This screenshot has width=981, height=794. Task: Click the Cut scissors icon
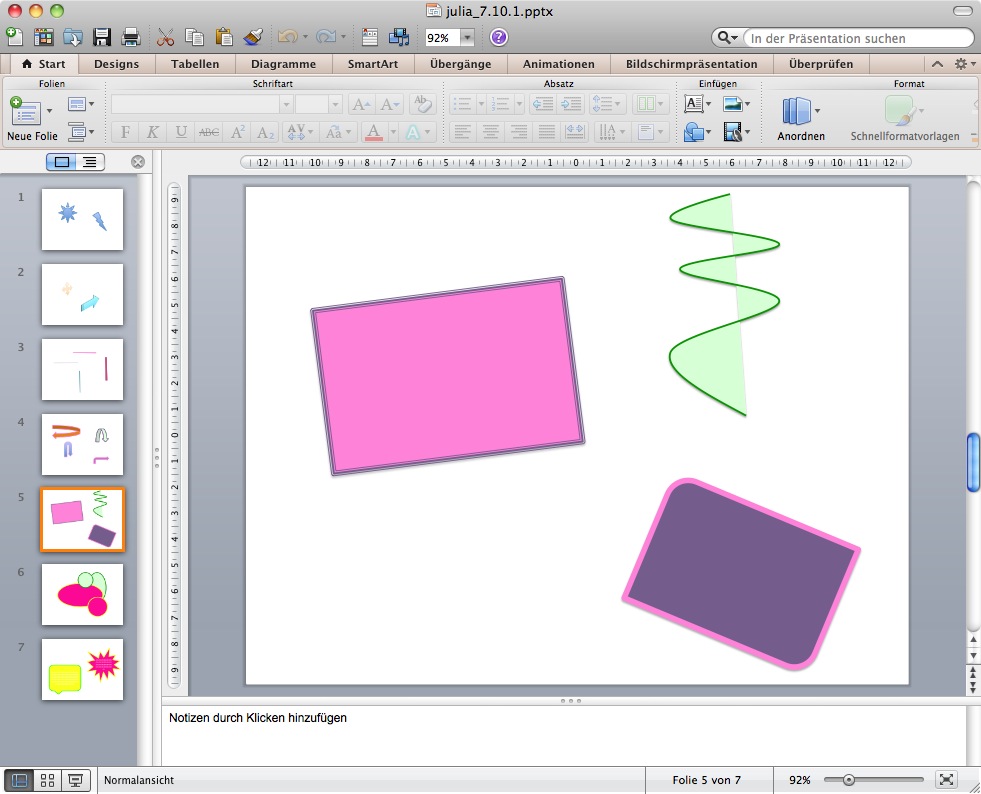pos(166,38)
